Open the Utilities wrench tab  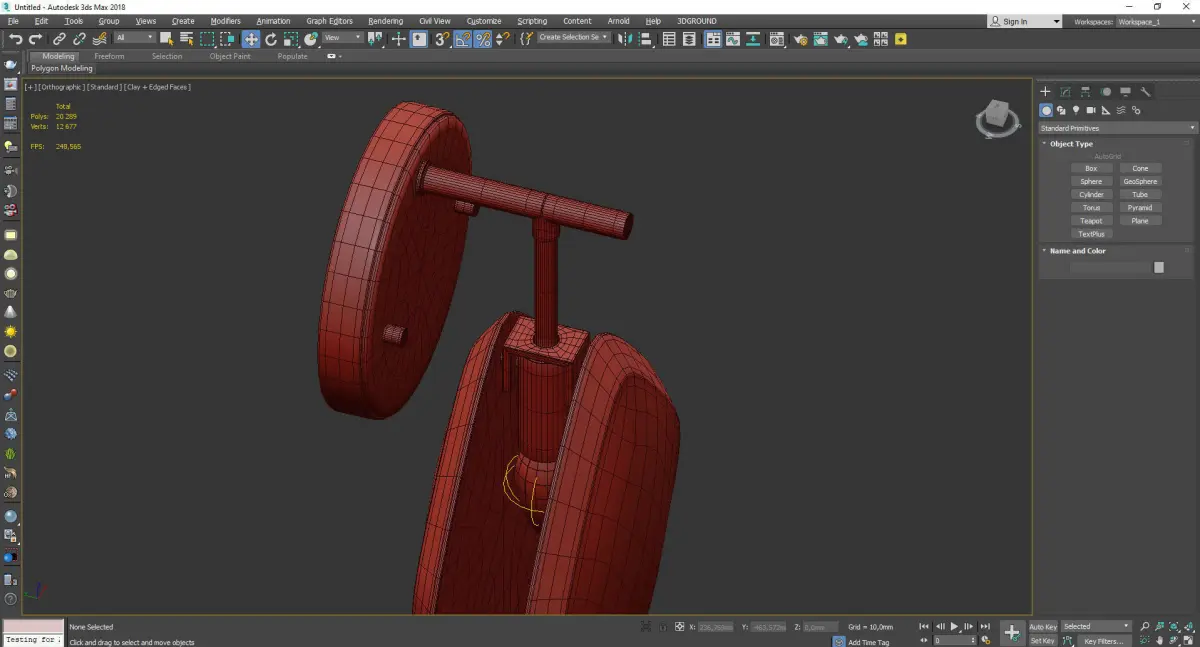click(1146, 92)
